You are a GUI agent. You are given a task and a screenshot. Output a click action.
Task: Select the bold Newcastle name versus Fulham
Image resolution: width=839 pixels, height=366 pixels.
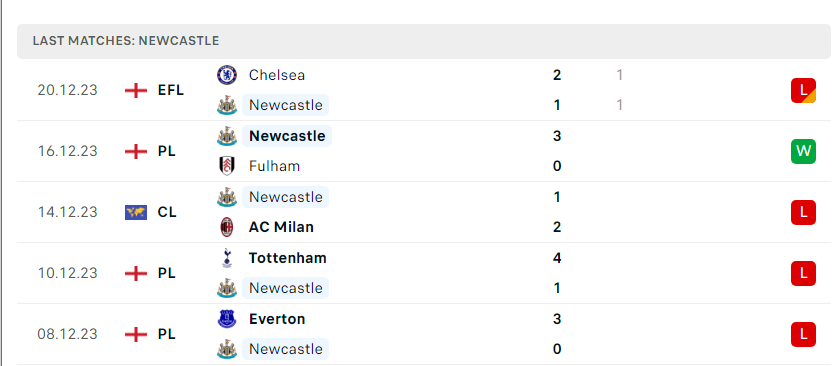[x=287, y=136]
